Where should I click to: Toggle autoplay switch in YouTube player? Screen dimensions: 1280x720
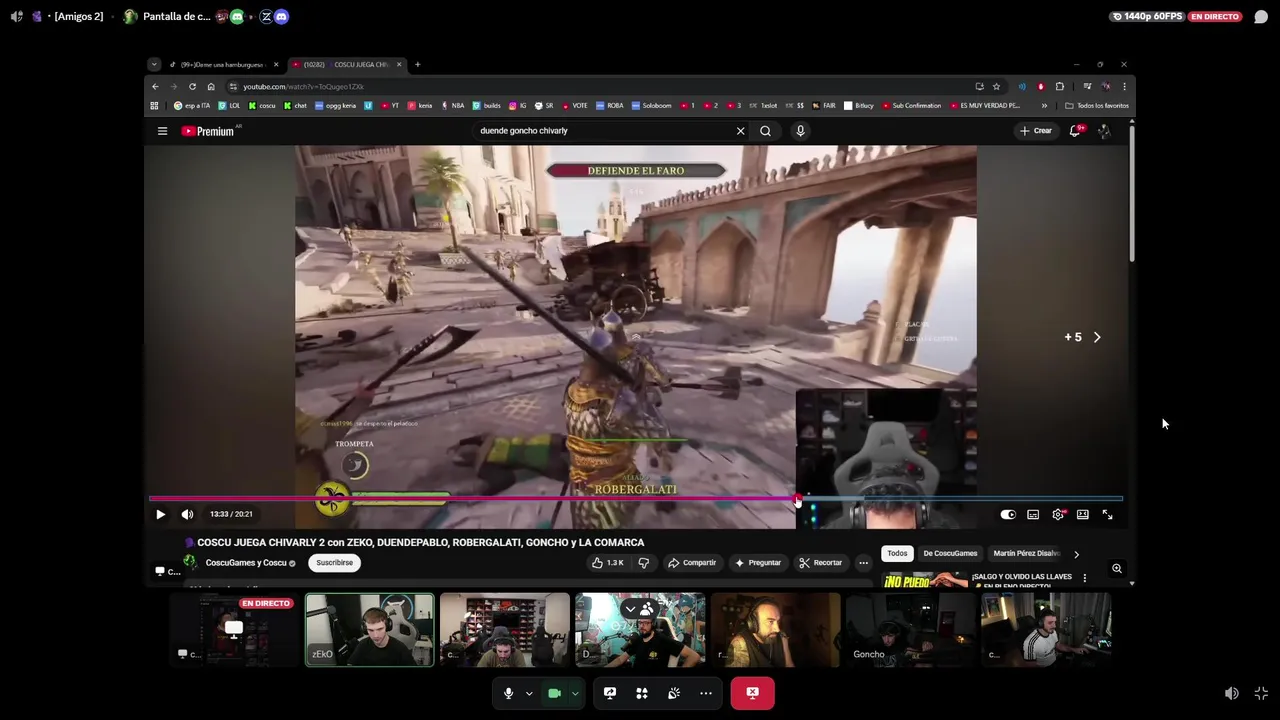point(1008,514)
